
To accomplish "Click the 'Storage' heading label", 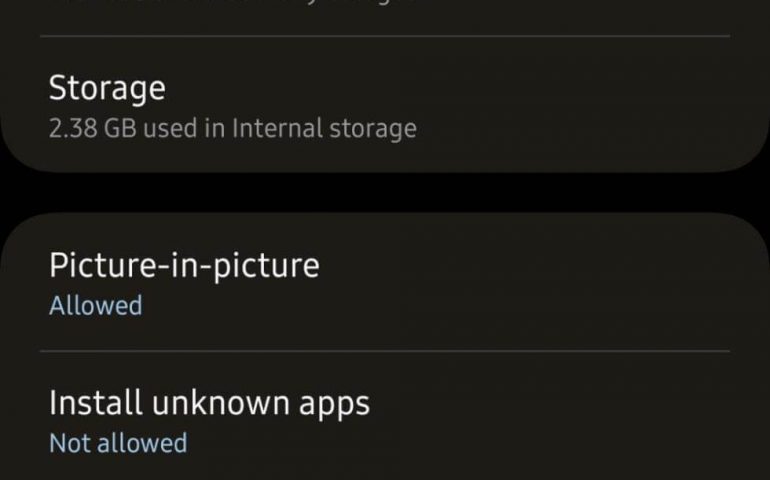I will 107,88.
